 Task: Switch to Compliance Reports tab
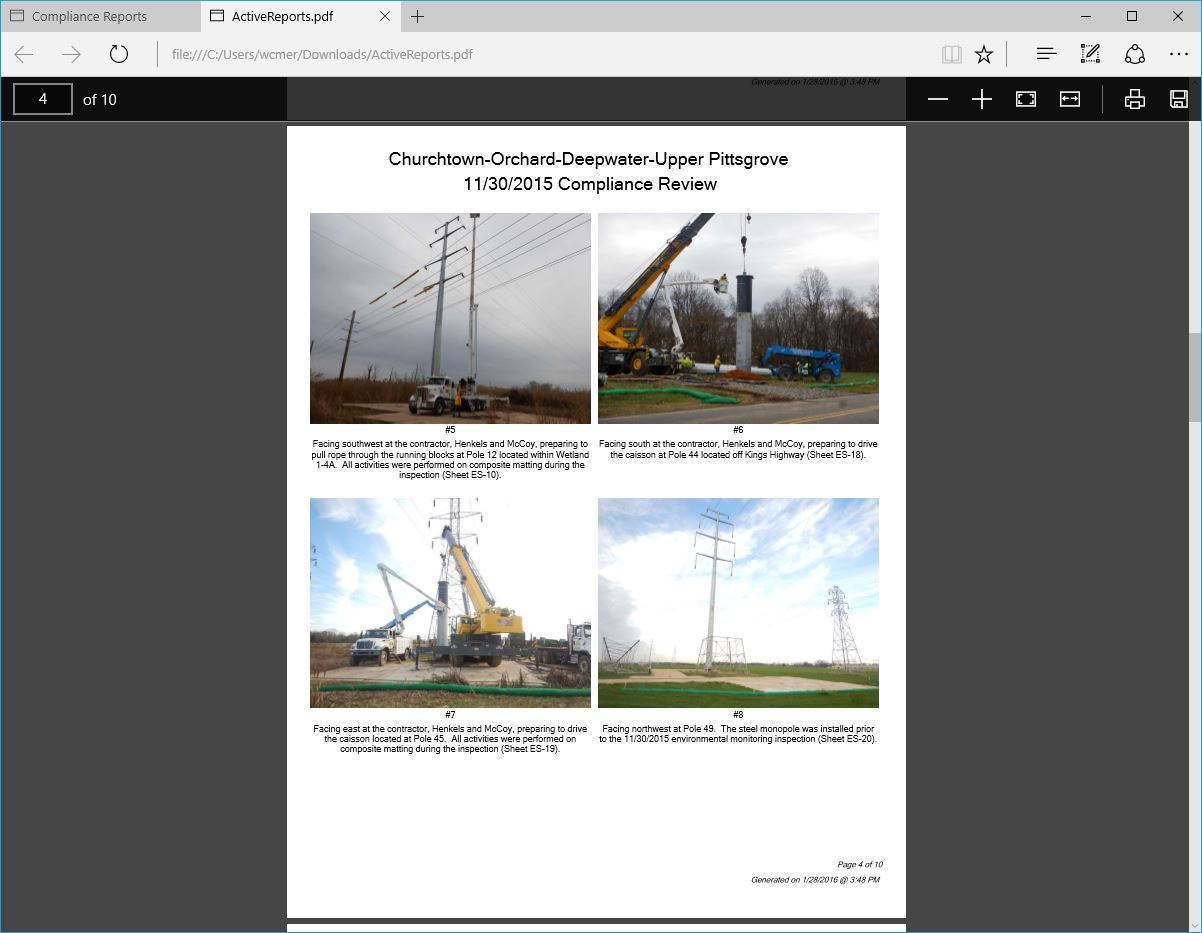100,16
